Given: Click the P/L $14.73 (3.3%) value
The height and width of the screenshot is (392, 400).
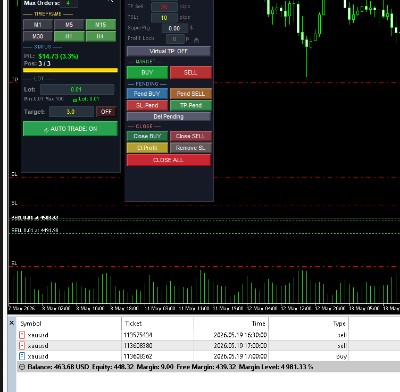Looking at the screenshot, I should [x=58, y=56].
